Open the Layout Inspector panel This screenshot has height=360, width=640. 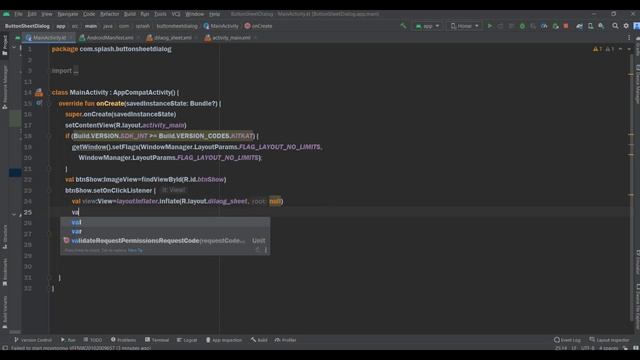click(x=609, y=340)
